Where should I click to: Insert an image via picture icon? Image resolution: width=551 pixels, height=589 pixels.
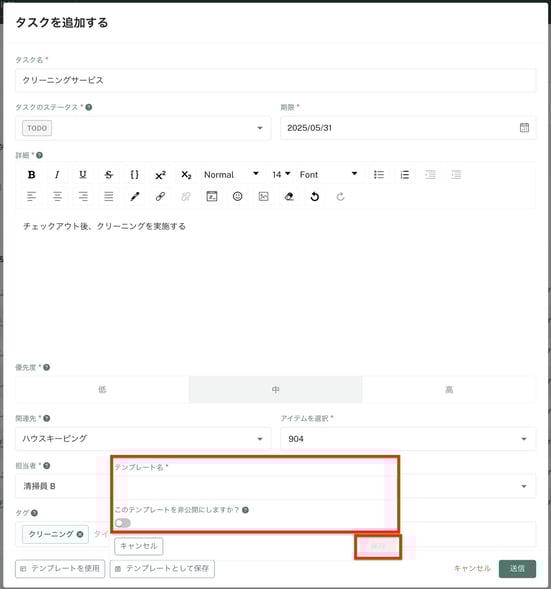(x=263, y=196)
